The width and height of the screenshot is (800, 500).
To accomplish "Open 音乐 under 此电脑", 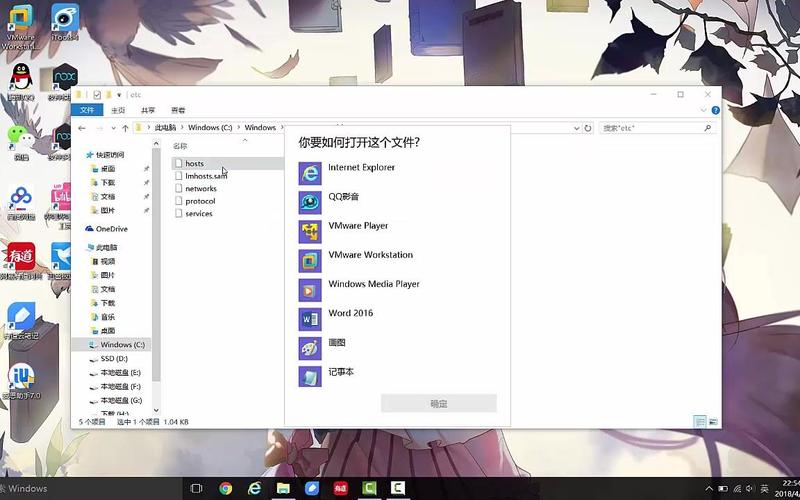I will [x=108, y=317].
